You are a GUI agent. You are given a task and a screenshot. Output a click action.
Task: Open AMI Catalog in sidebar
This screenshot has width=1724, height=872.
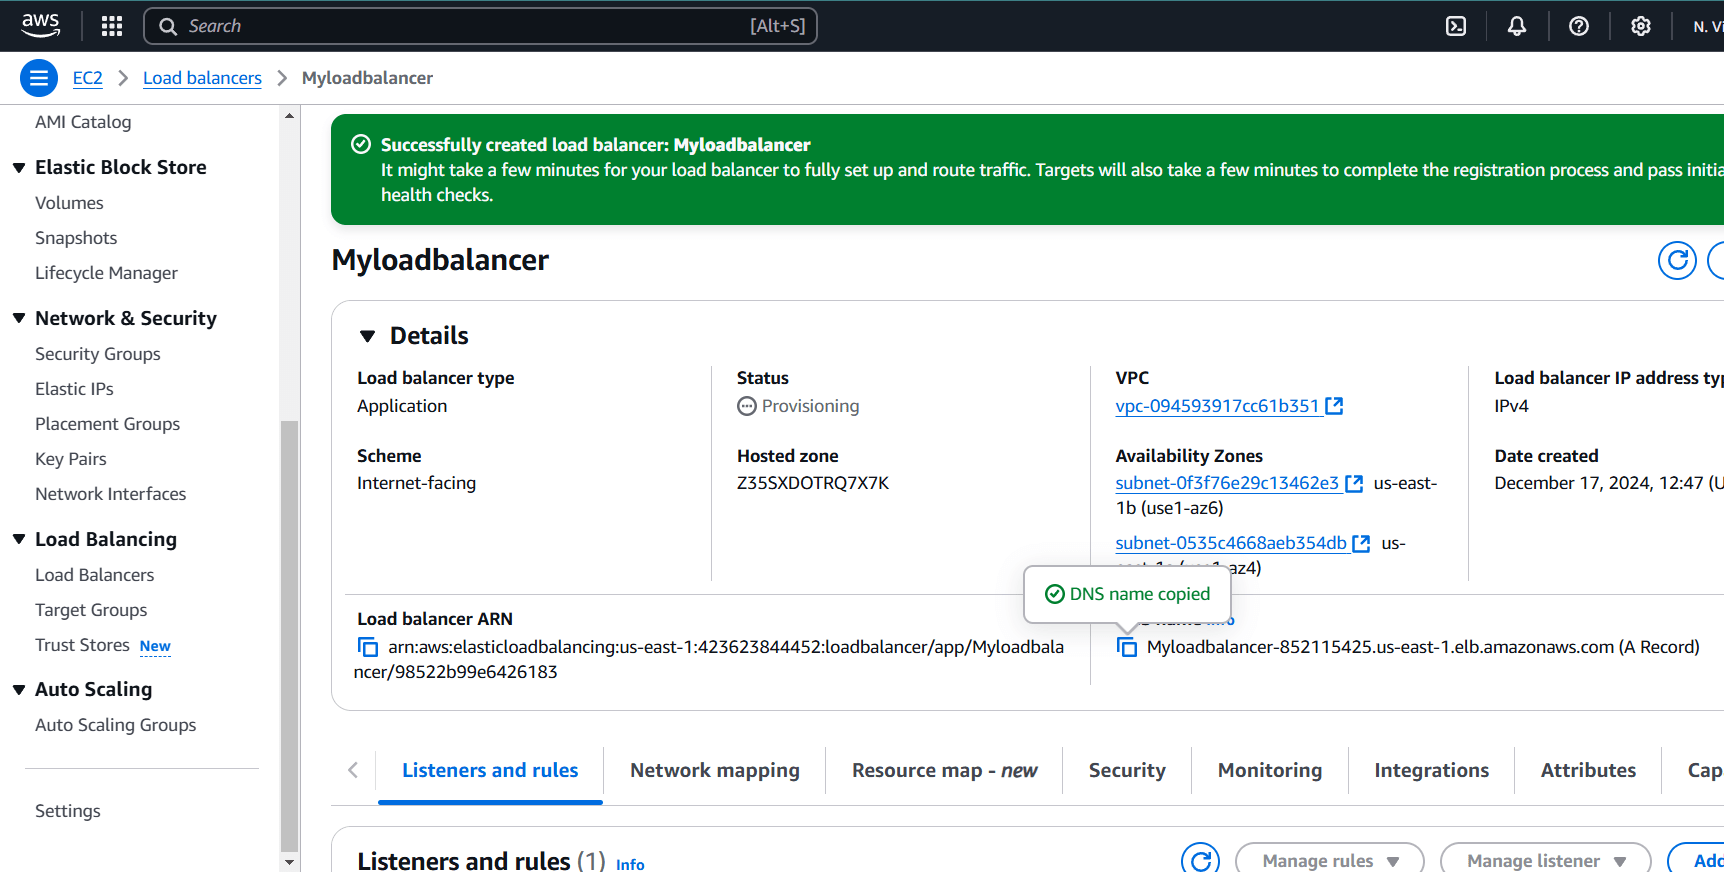83,122
